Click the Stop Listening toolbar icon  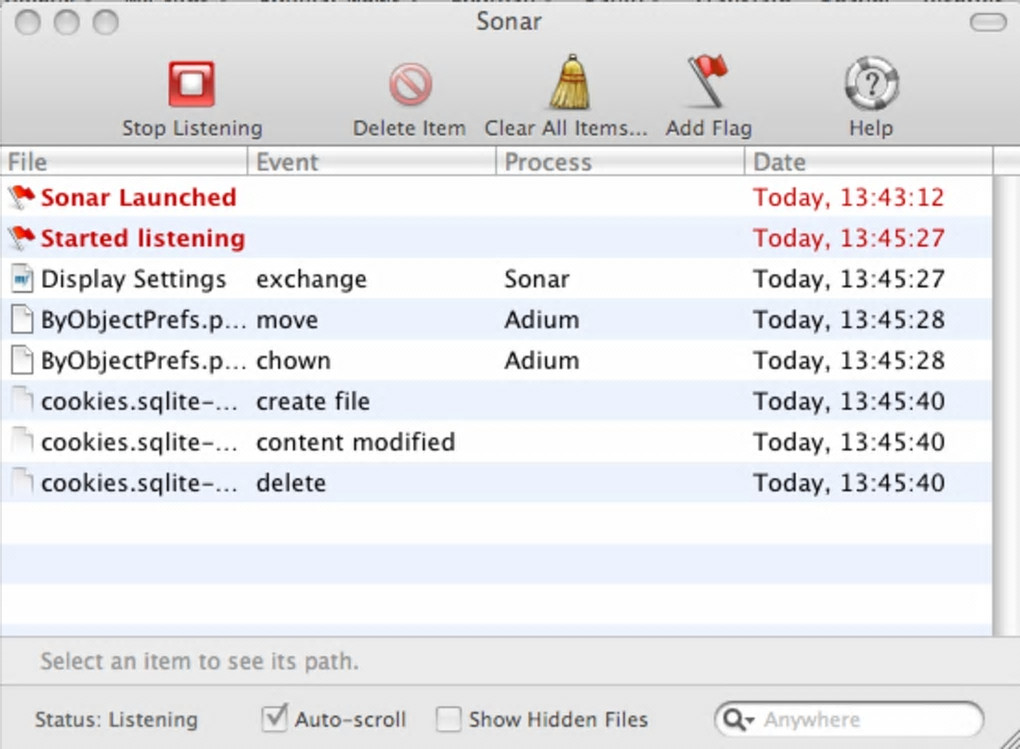pos(191,85)
